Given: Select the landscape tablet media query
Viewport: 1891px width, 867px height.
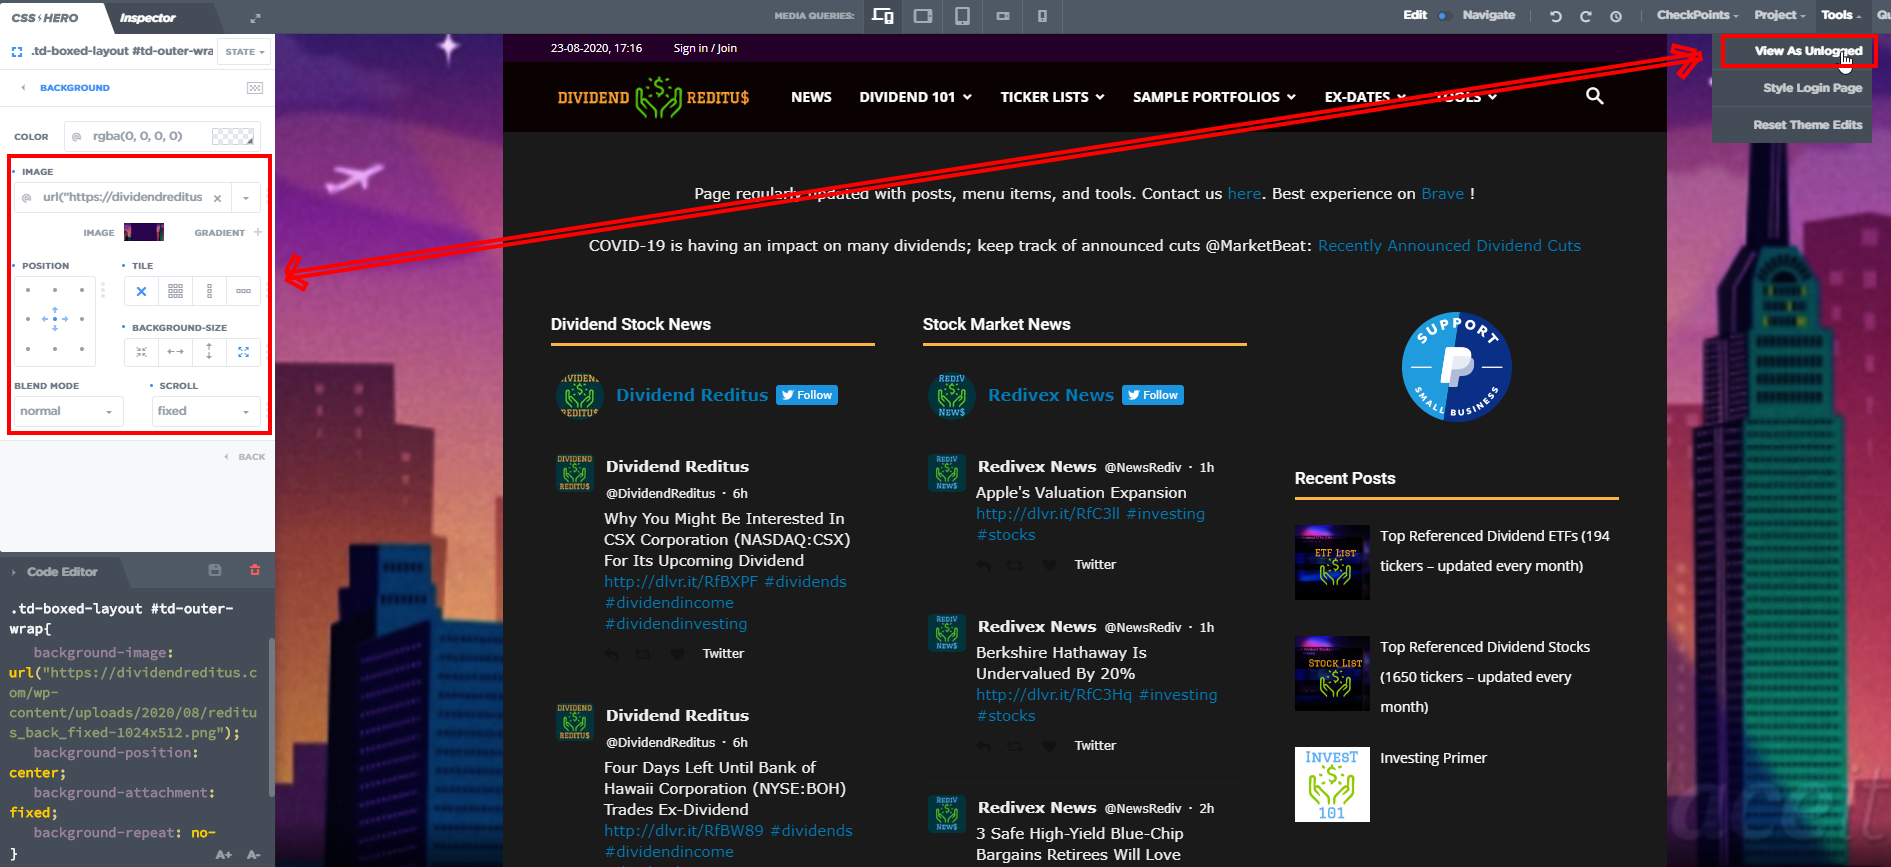Looking at the screenshot, I should pyautogui.click(x=923, y=16).
